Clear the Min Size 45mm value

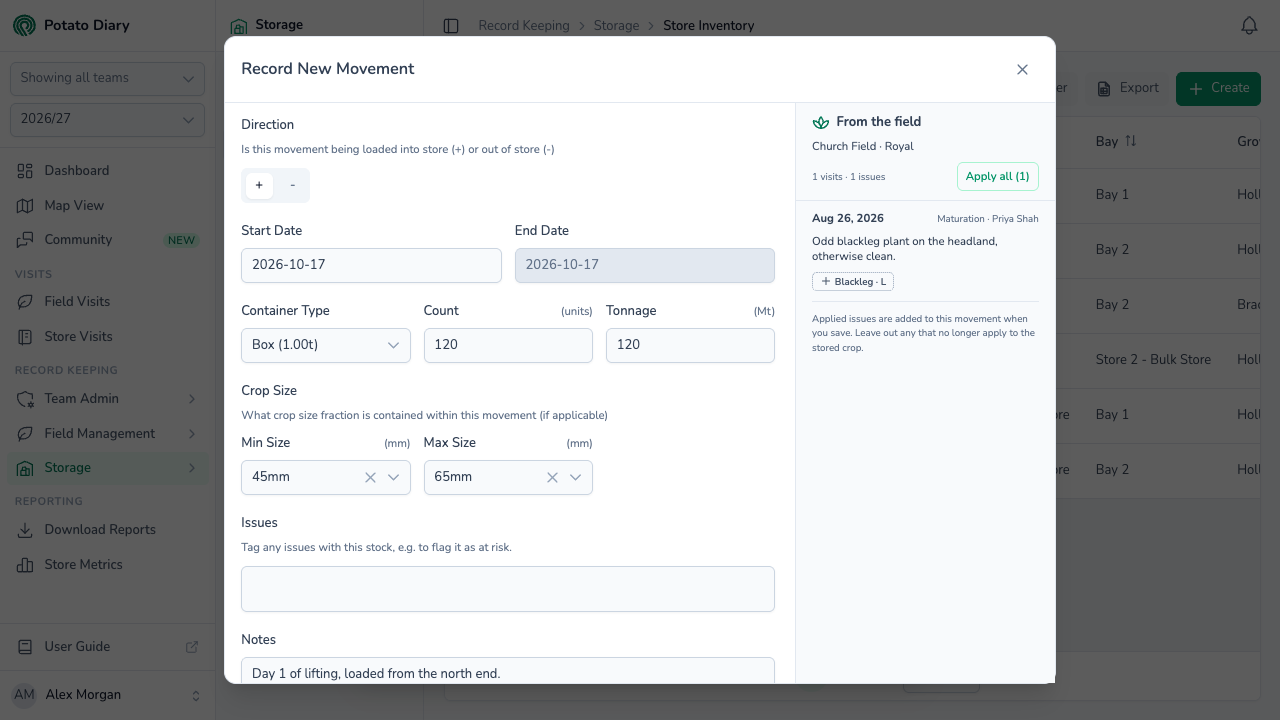pos(370,478)
